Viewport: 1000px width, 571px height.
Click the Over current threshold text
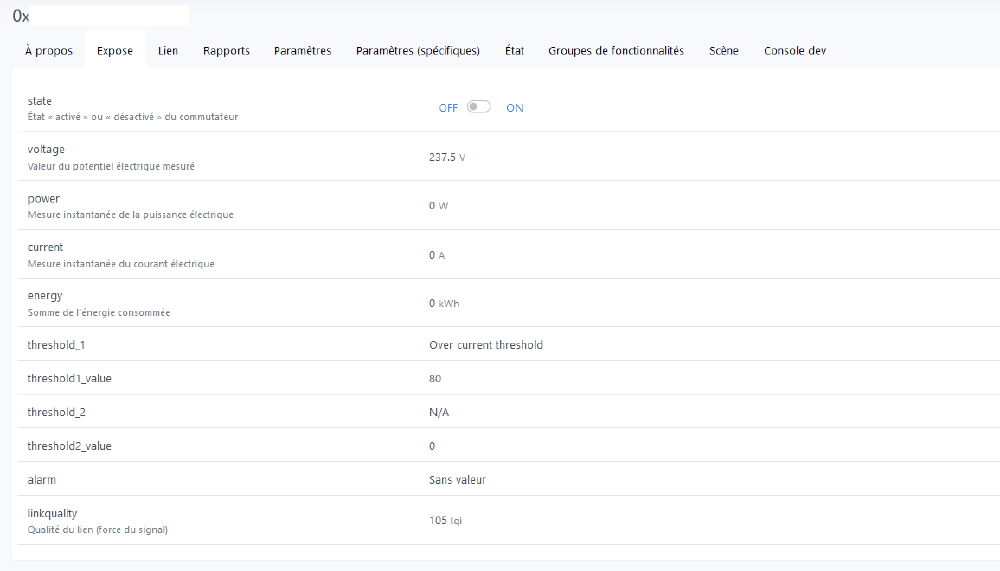click(x=486, y=345)
